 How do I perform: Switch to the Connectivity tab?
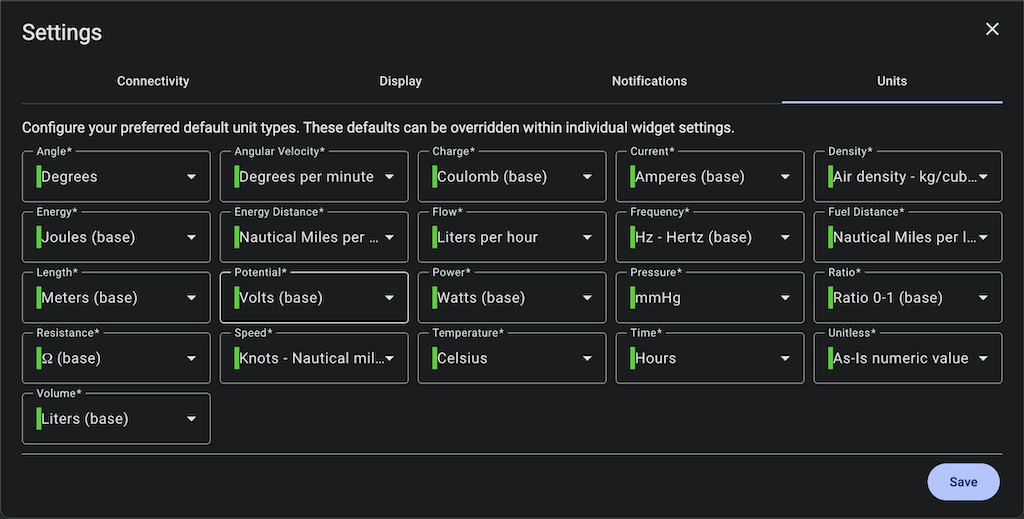click(153, 81)
